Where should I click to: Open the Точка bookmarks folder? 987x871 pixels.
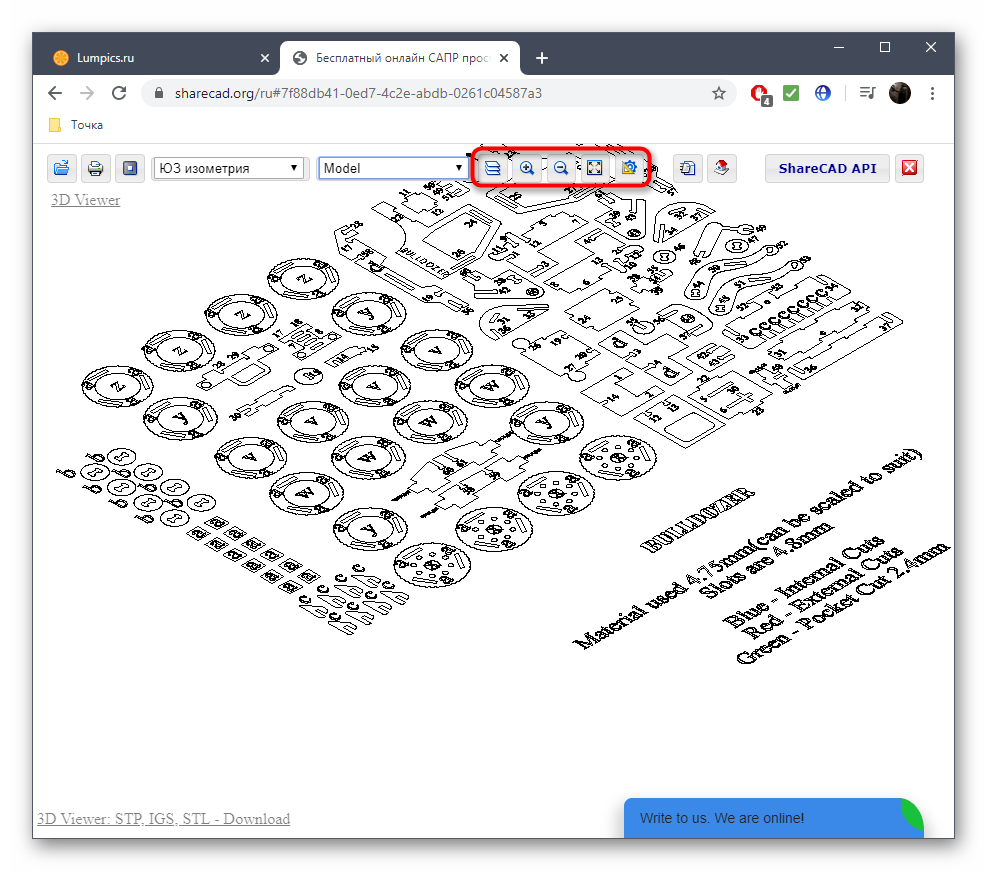(x=76, y=125)
